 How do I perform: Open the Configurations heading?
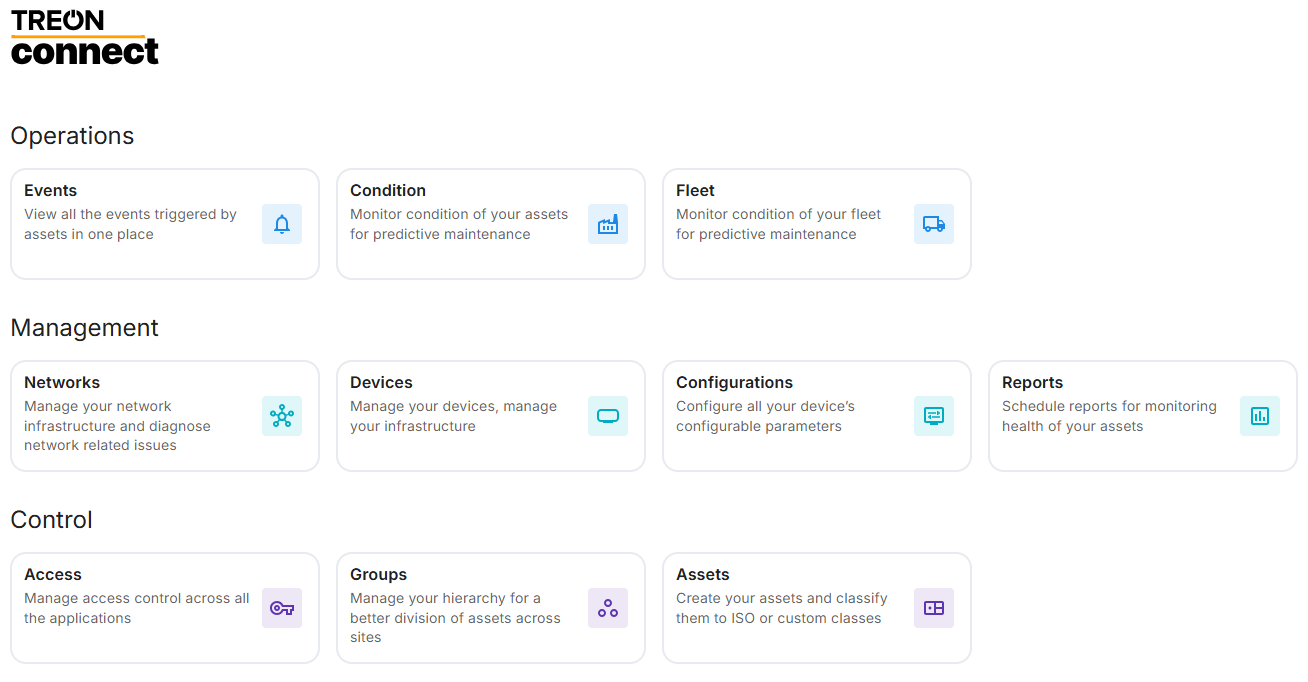(x=734, y=382)
